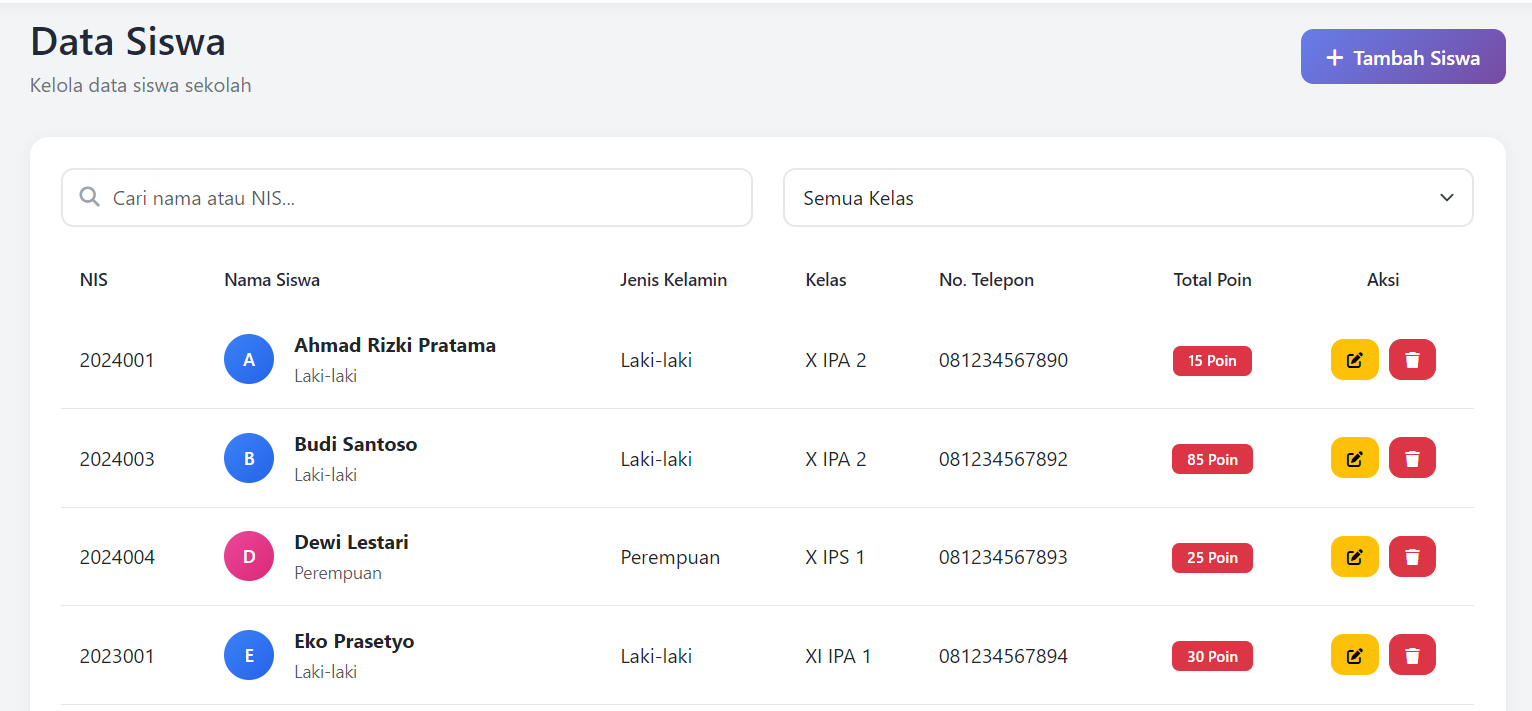Click the Jenis Kelamin column header
The height and width of the screenshot is (711, 1532).
[674, 280]
